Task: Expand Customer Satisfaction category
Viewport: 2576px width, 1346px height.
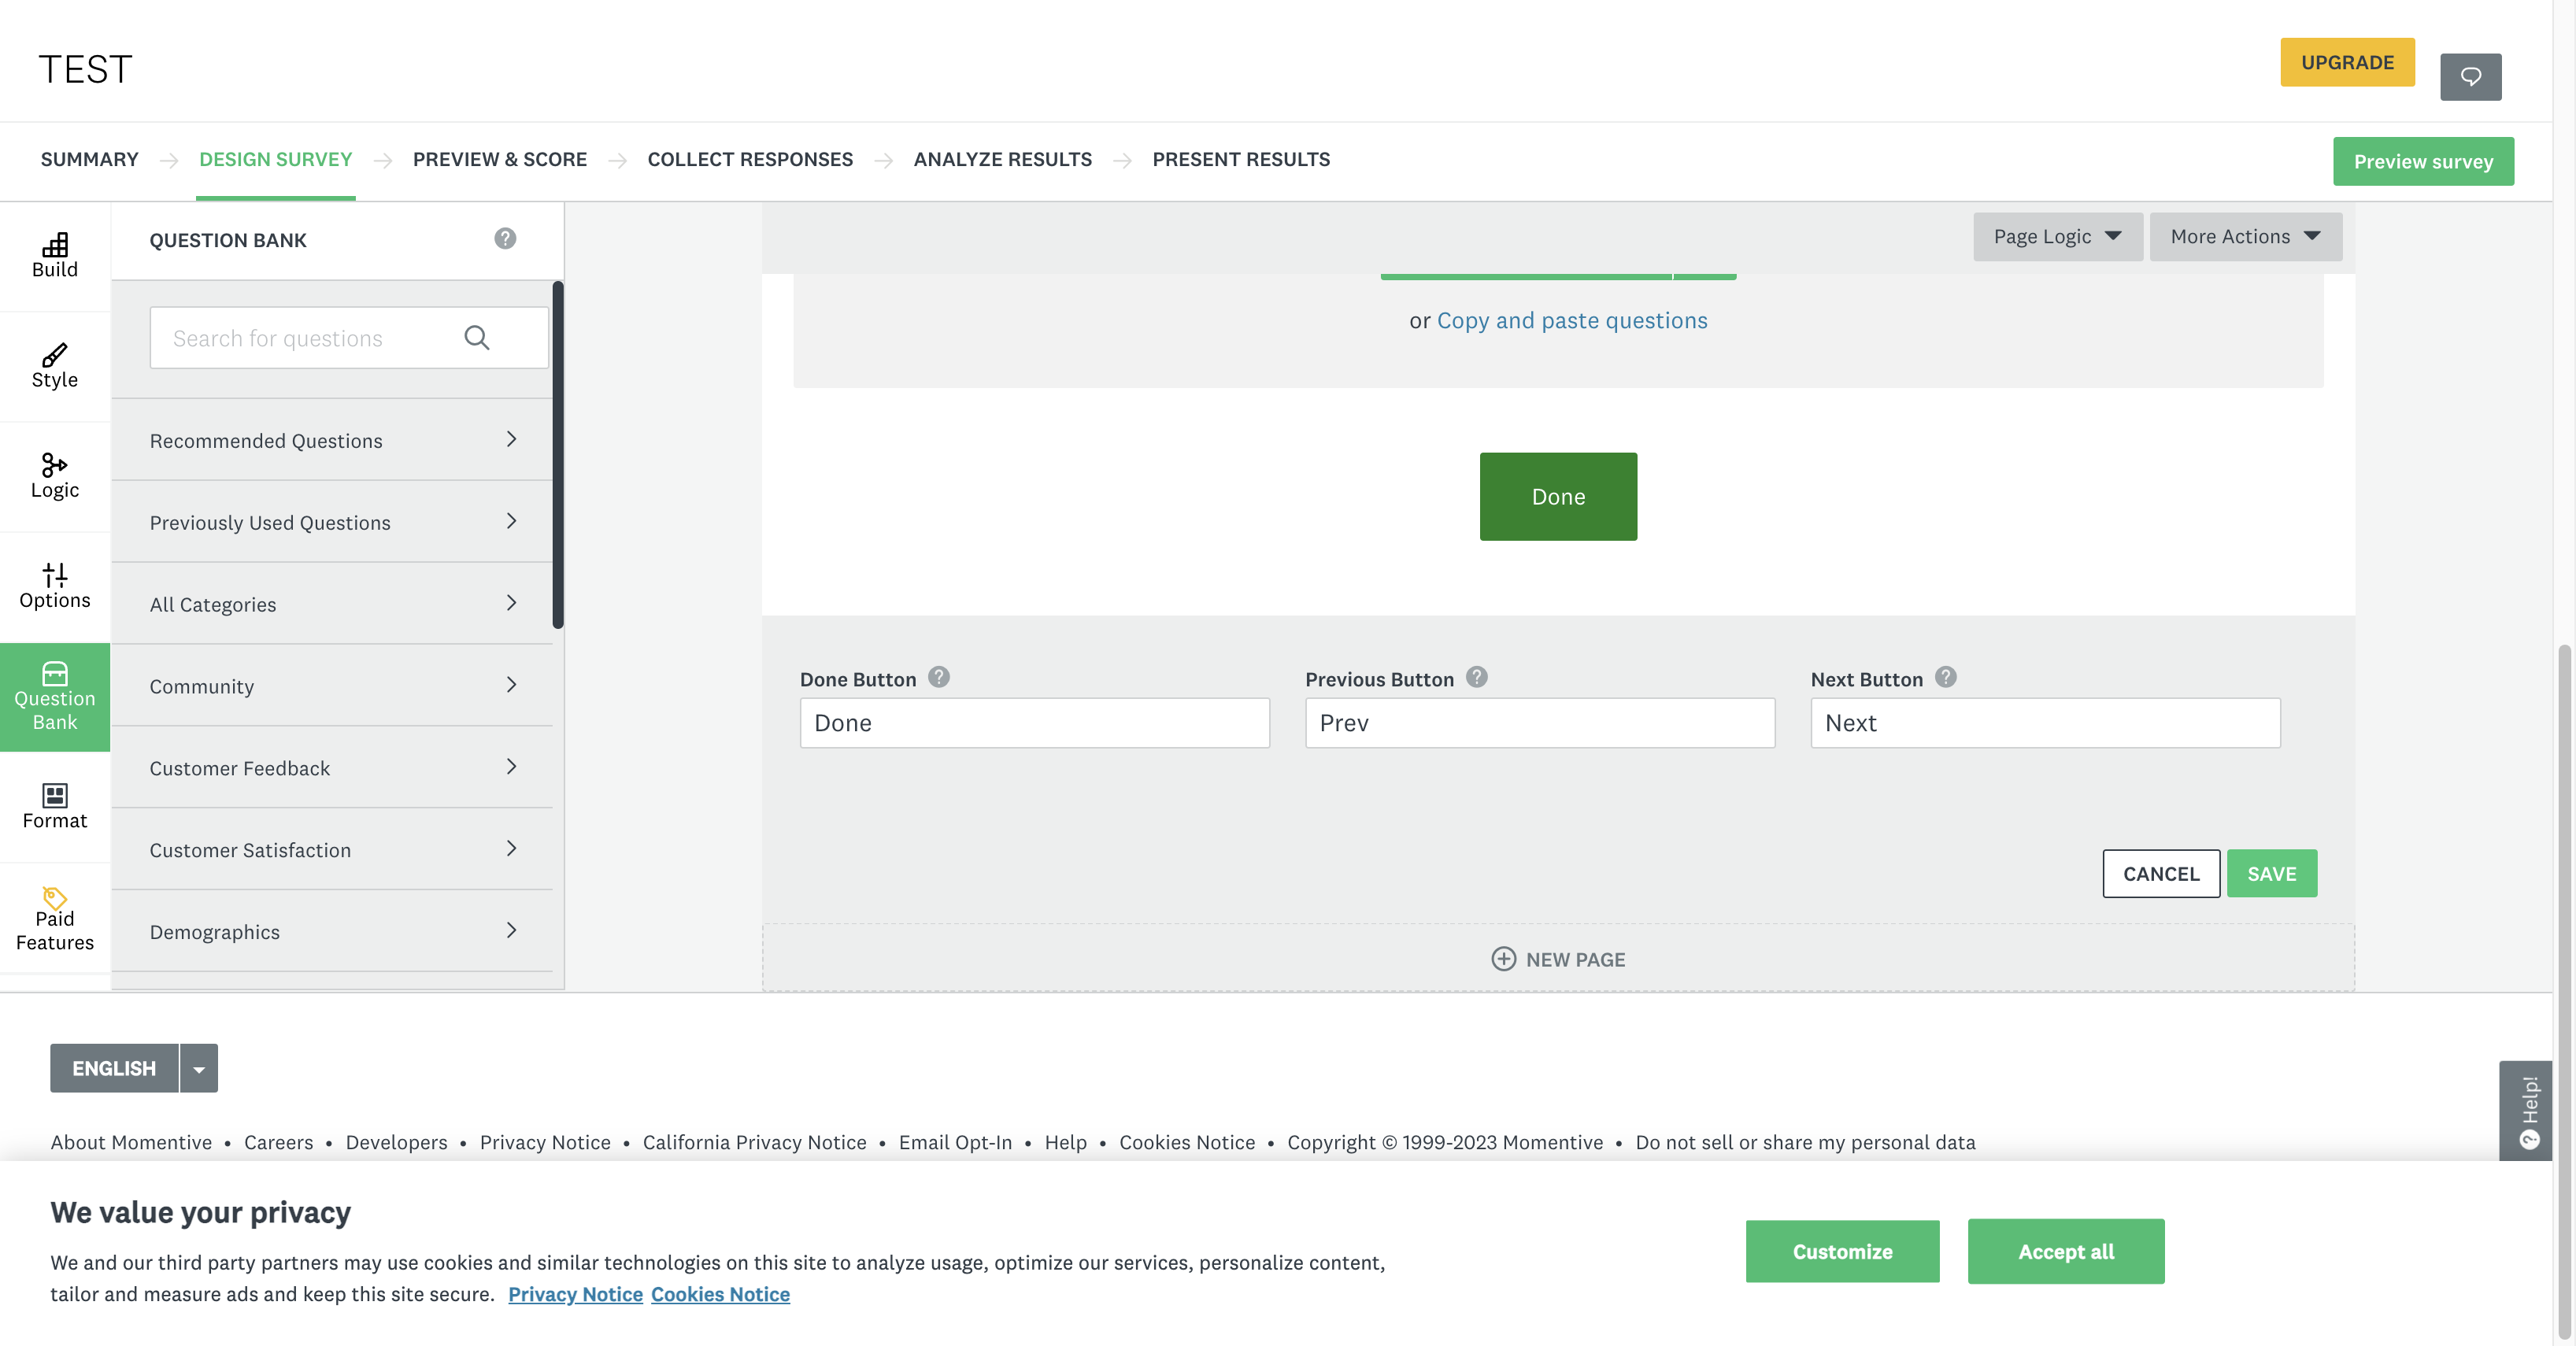Action: point(332,850)
